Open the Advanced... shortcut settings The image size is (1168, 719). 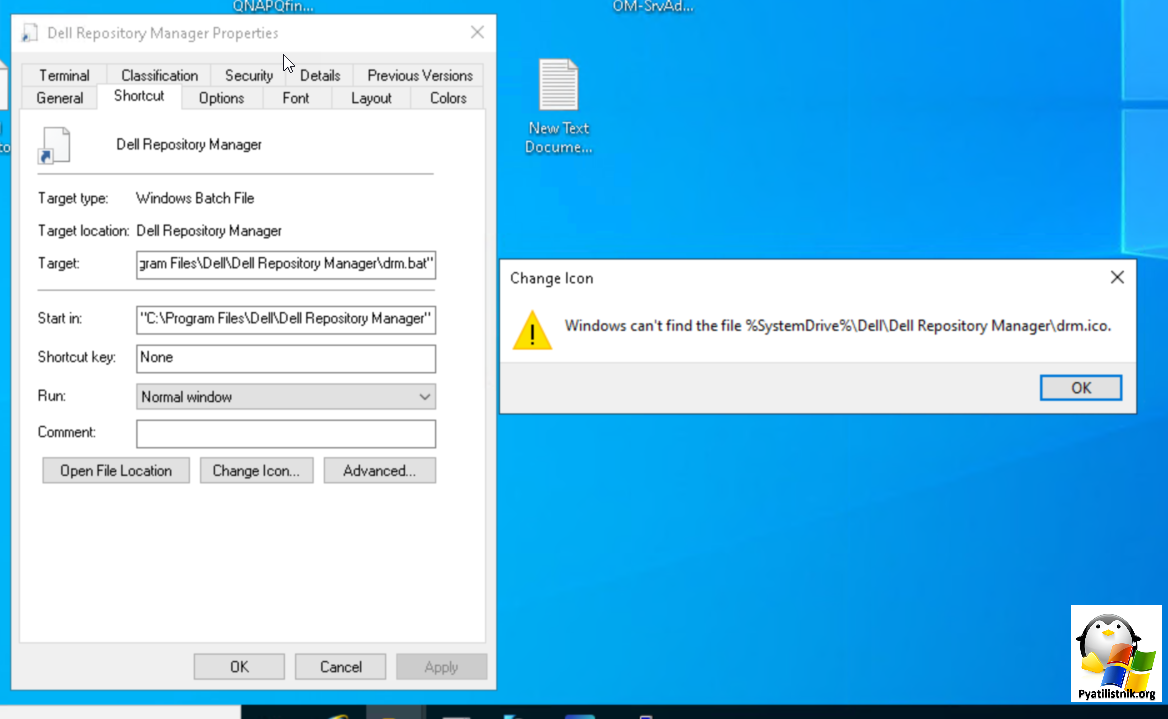(x=379, y=471)
